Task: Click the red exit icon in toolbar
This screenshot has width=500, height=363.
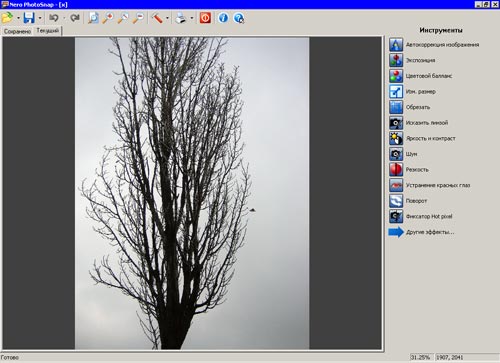Action: 205,18
